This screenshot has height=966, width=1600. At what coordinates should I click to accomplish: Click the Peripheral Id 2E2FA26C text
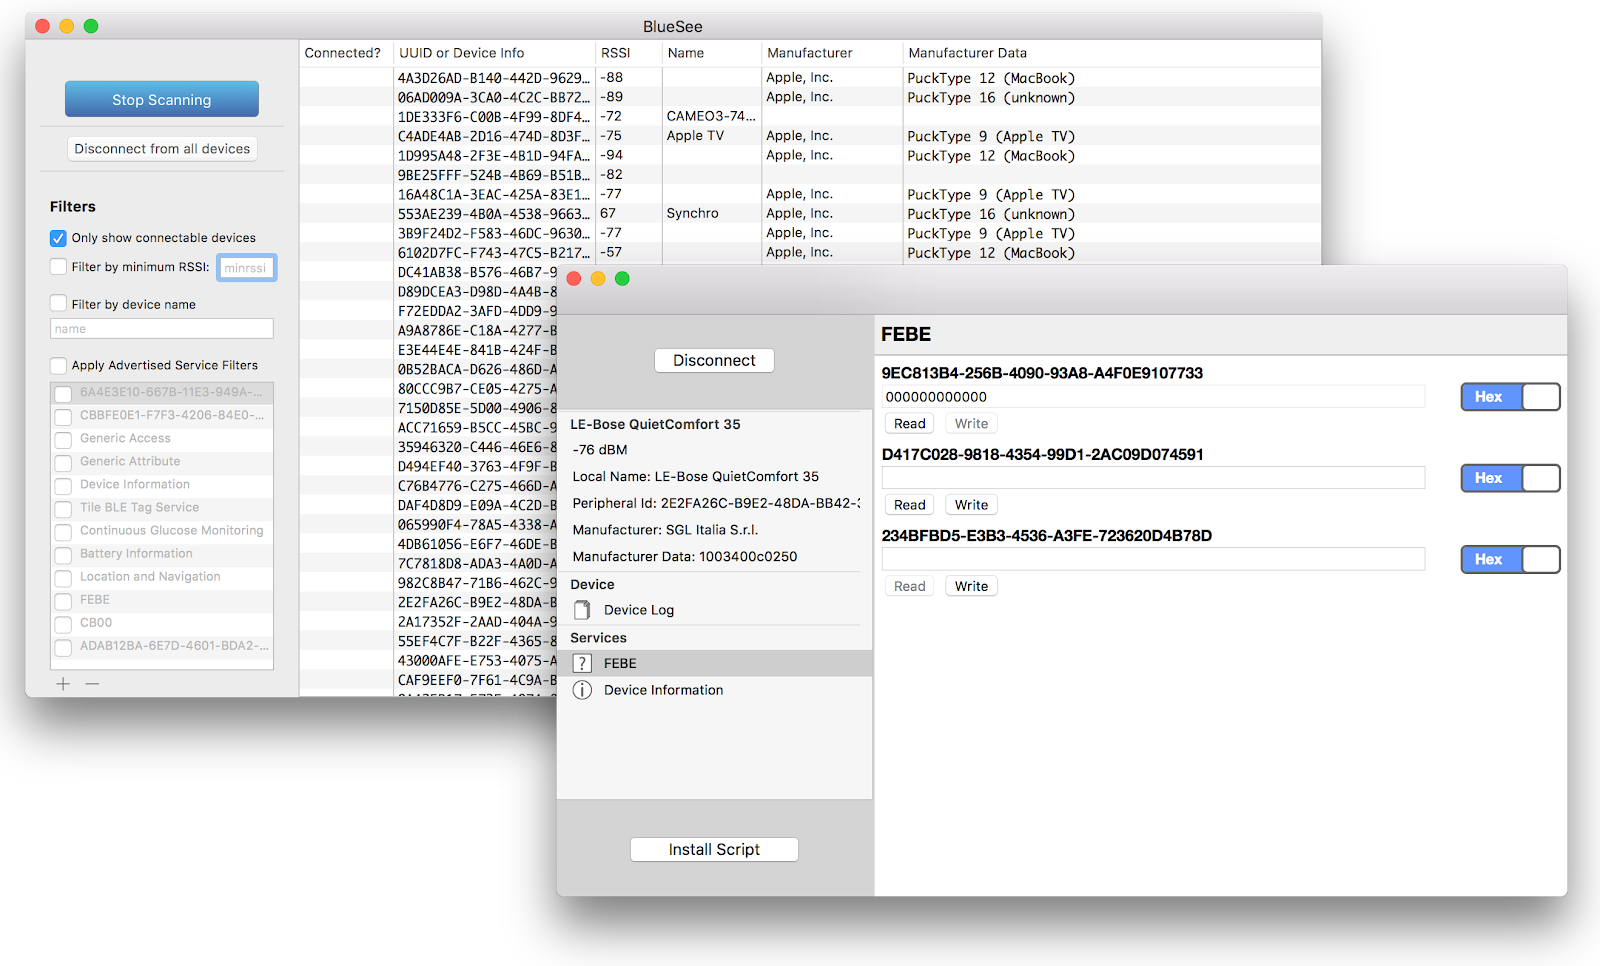coord(716,504)
